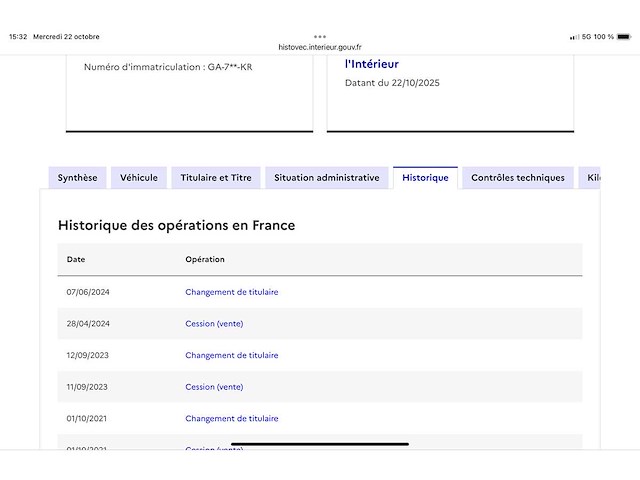Click the Date column header
This screenshot has height=480, width=640.
tap(76, 259)
